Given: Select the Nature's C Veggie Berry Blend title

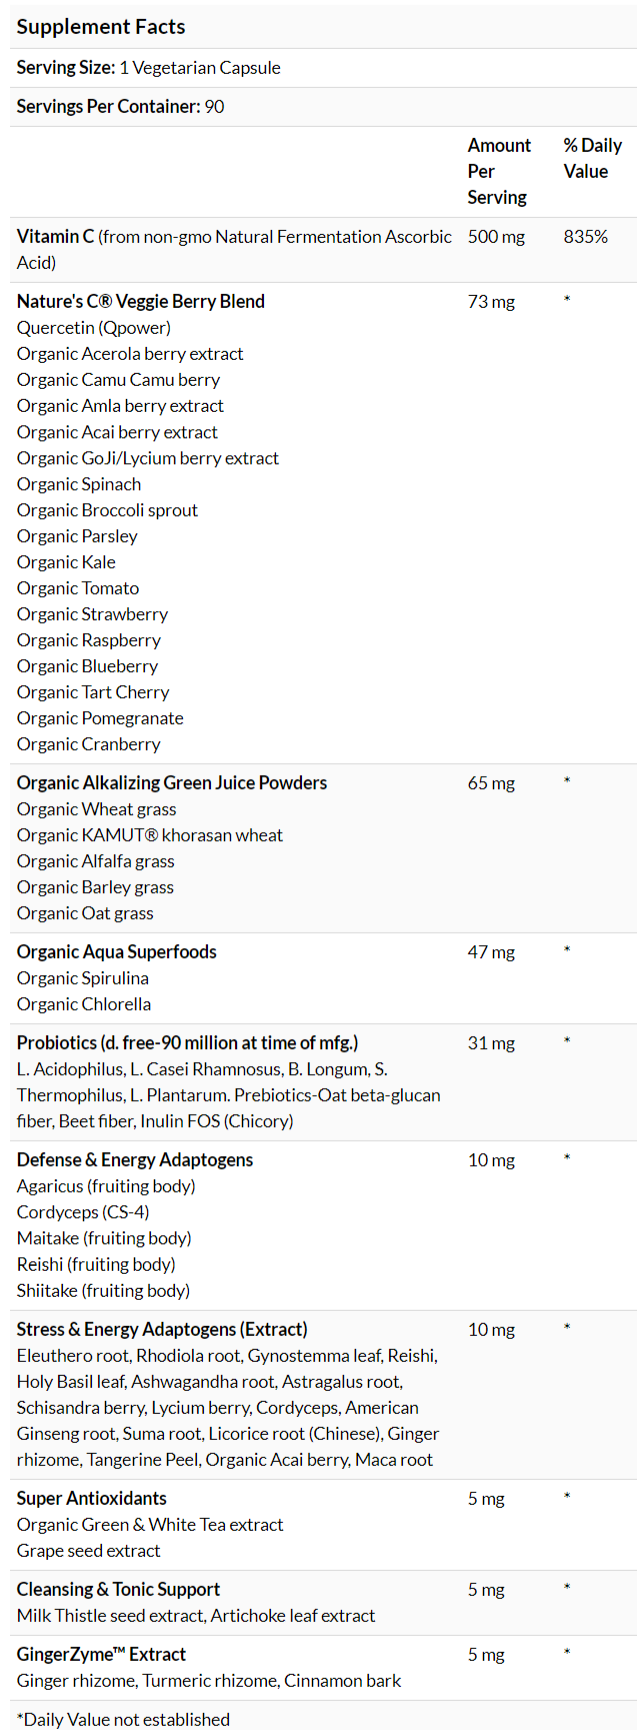Looking at the screenshot, I should tap(141, 302).
